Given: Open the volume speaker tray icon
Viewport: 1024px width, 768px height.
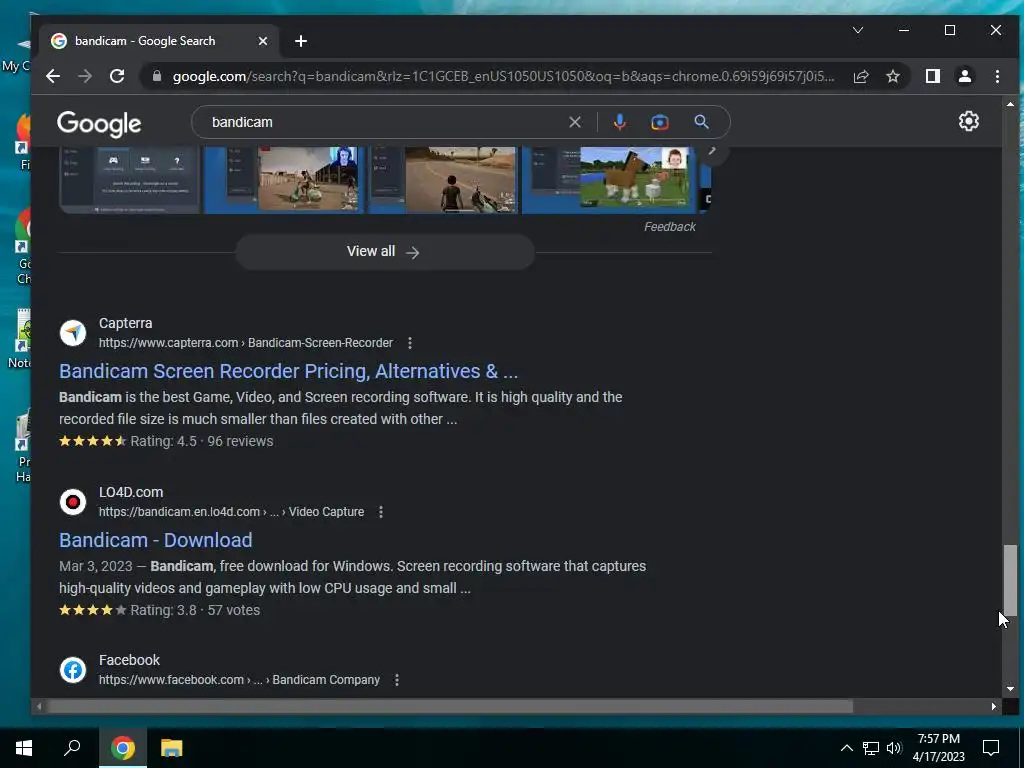Looking at the screenshot, I should click(x=894, y=748).
